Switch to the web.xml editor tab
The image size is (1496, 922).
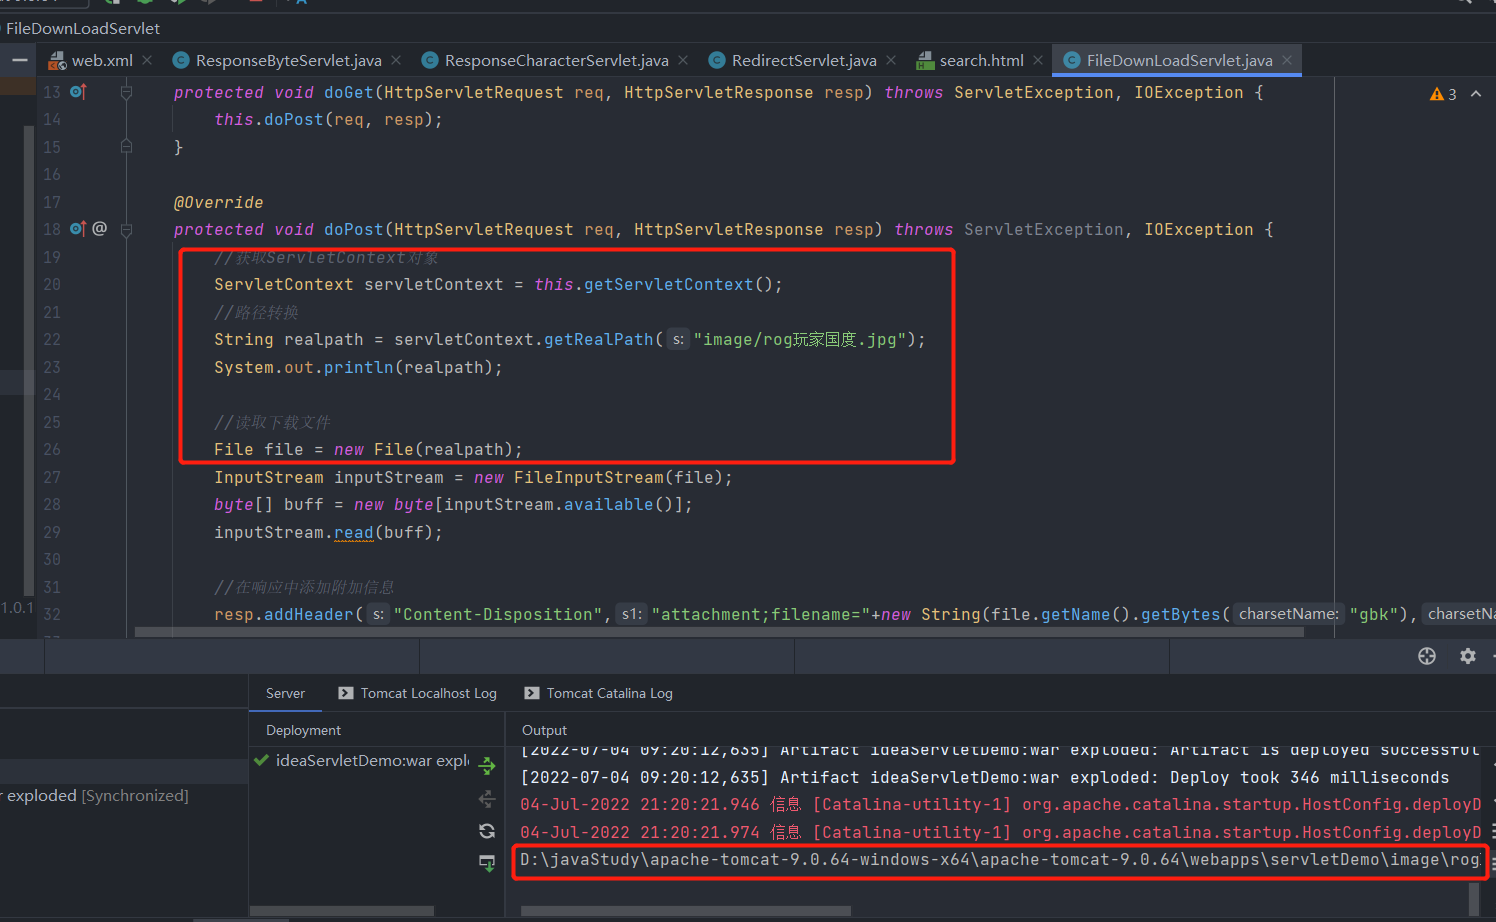[102, 60]
